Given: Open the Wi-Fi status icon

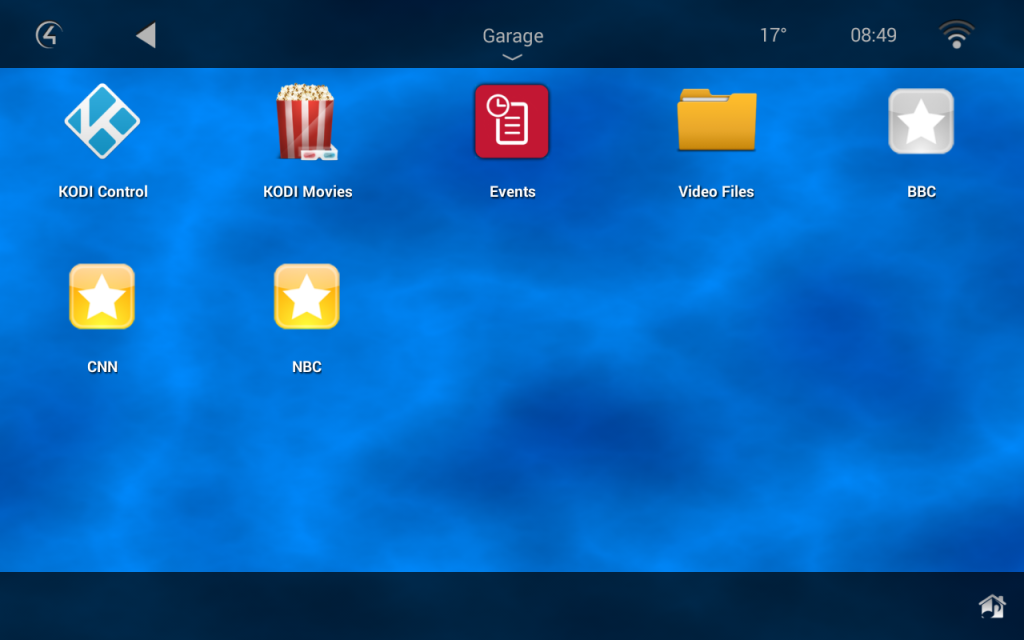Looking at the screenshot, I should tap(957, 34).
